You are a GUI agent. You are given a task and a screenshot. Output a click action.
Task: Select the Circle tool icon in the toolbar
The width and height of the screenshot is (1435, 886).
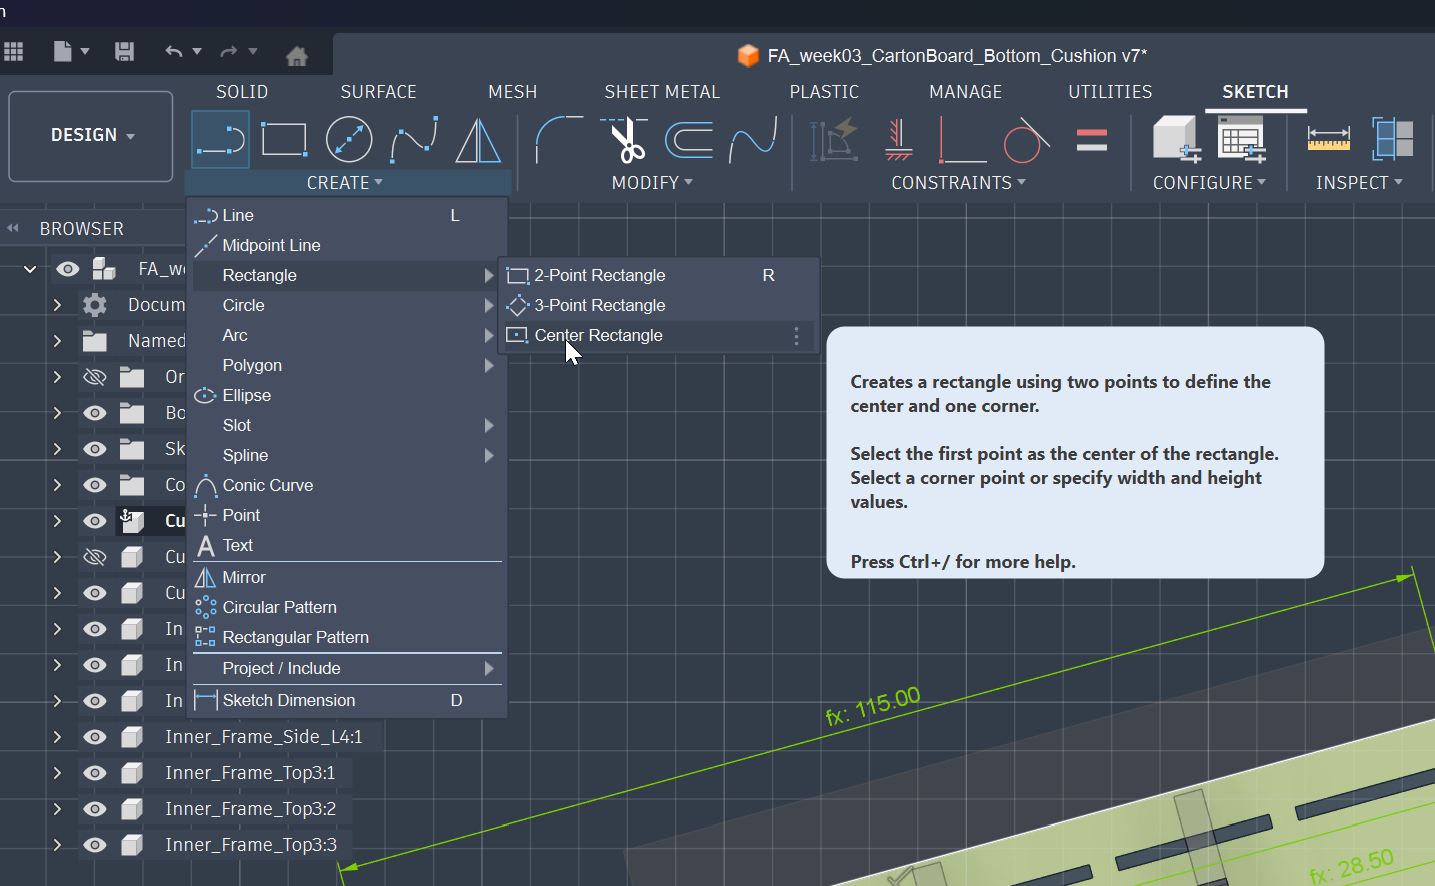[349, 140]
